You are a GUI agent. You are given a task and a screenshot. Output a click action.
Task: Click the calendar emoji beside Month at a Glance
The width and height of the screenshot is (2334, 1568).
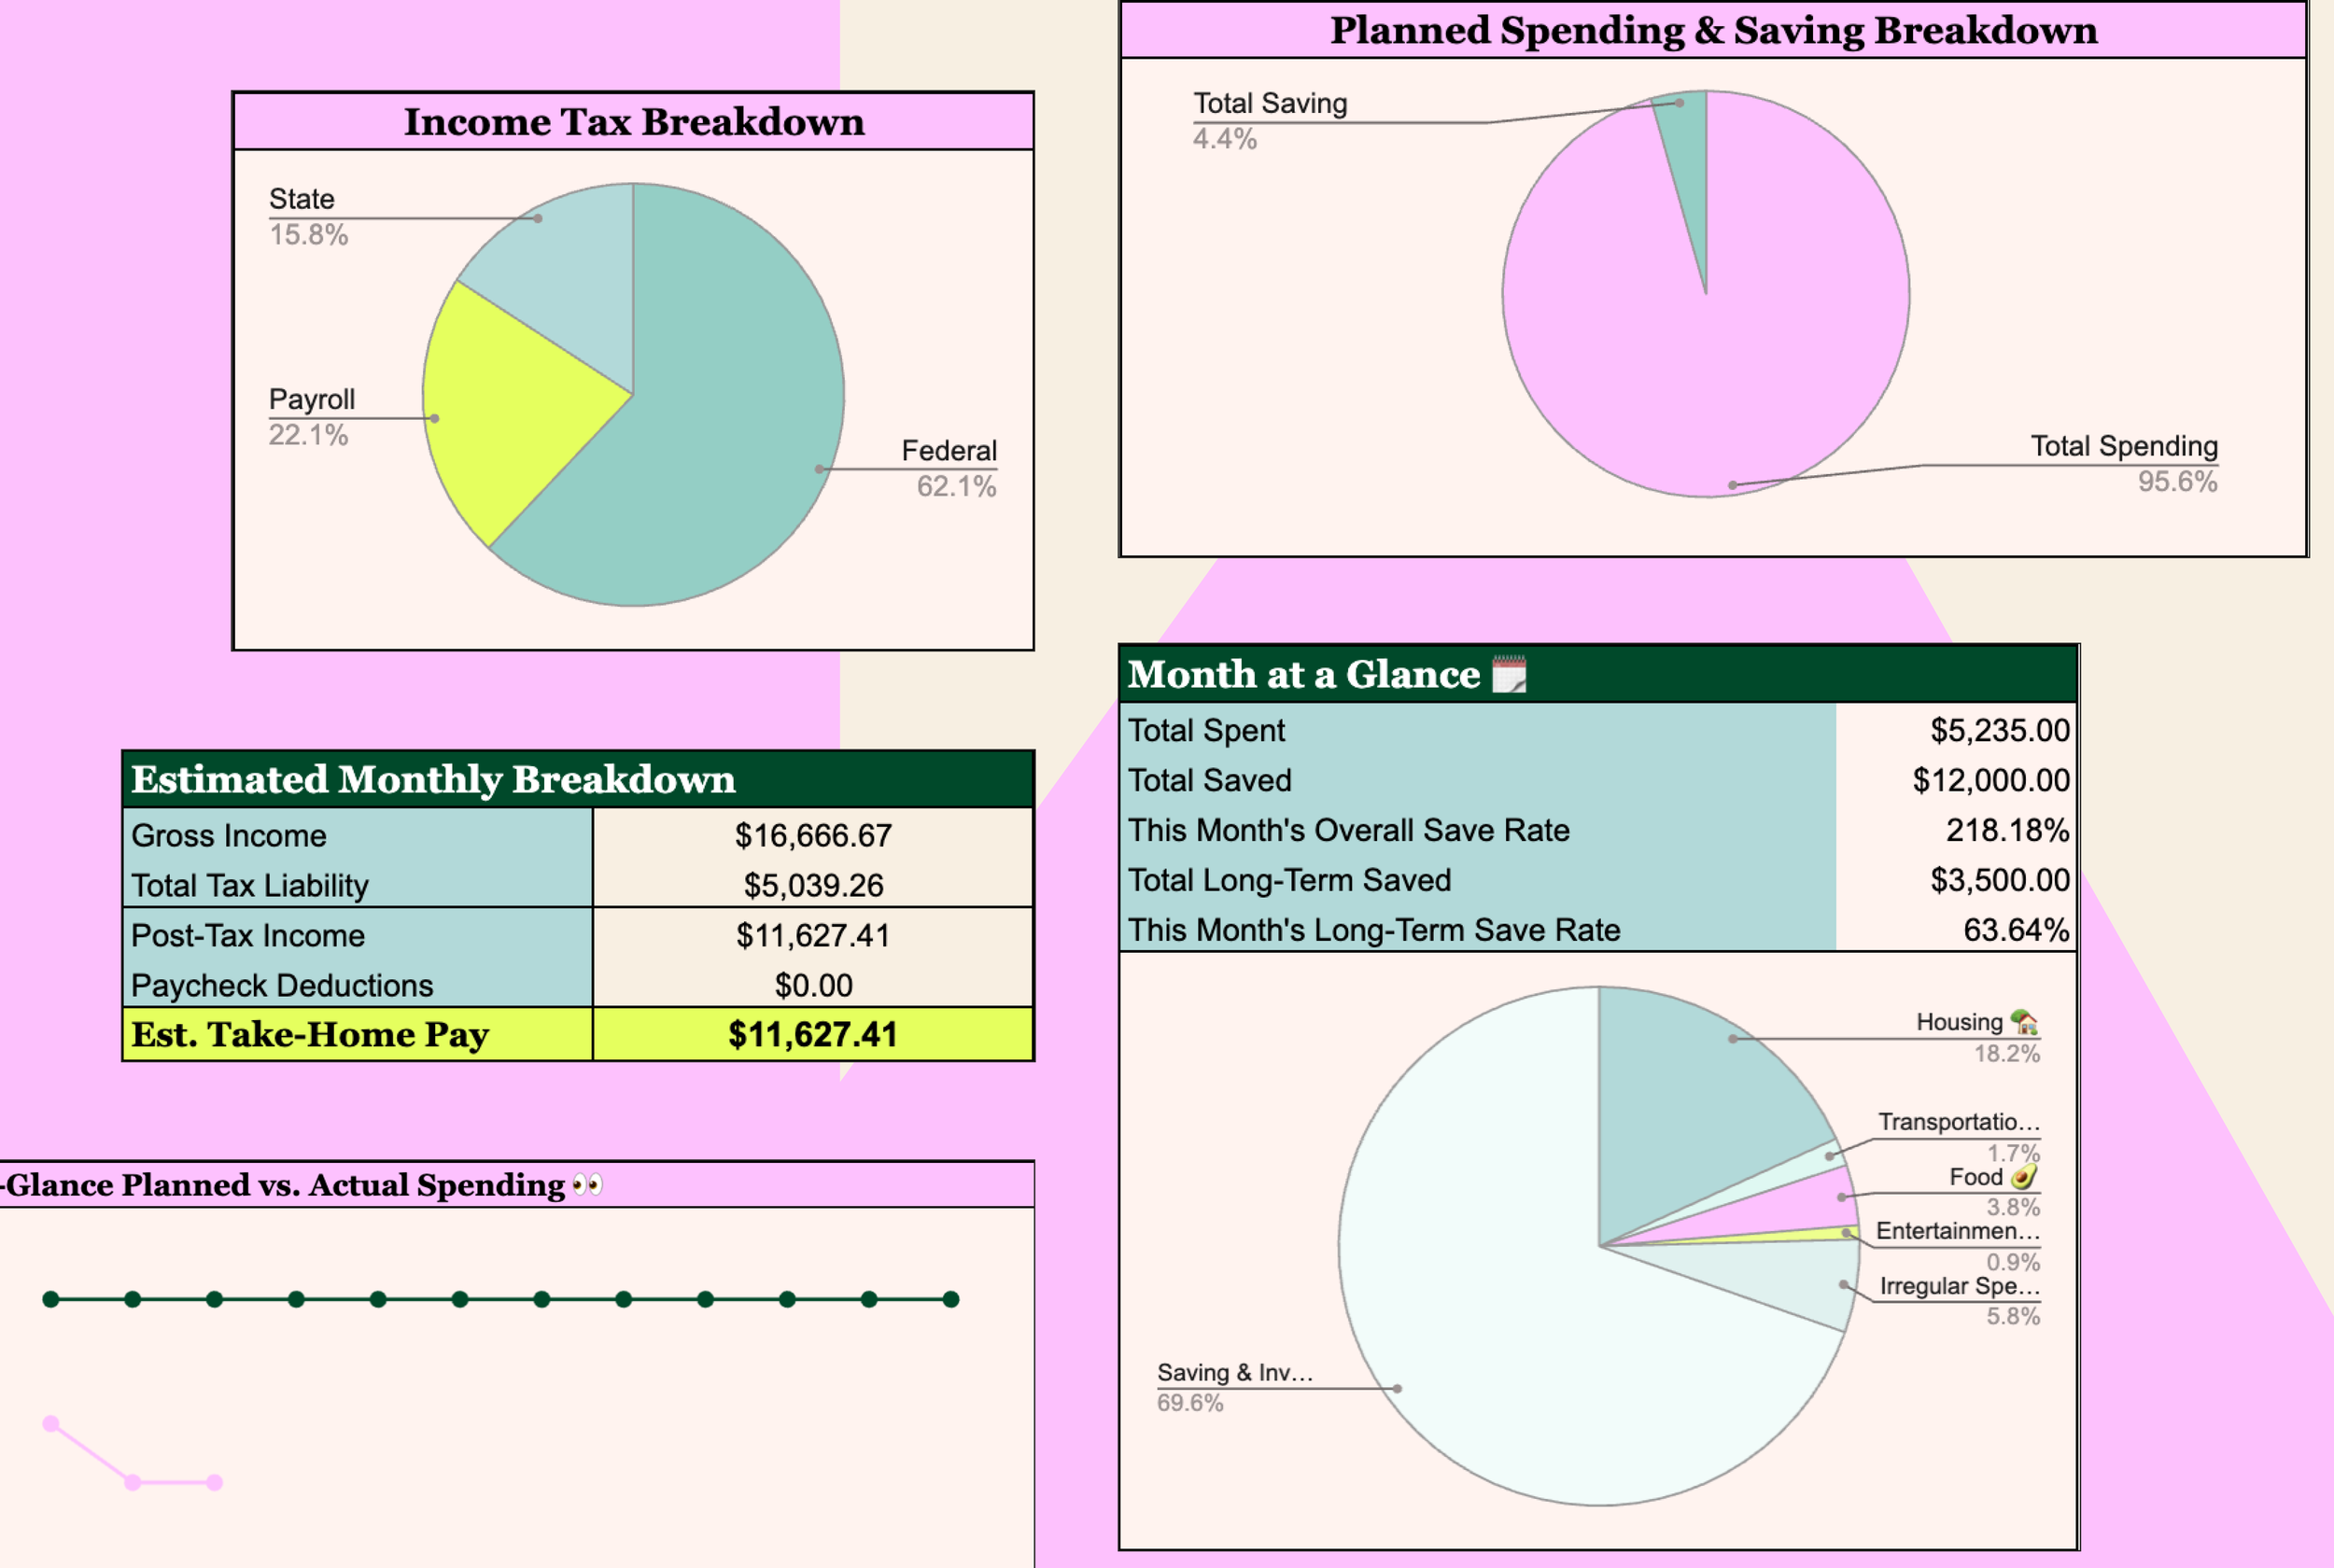[x=1508, y=674]
